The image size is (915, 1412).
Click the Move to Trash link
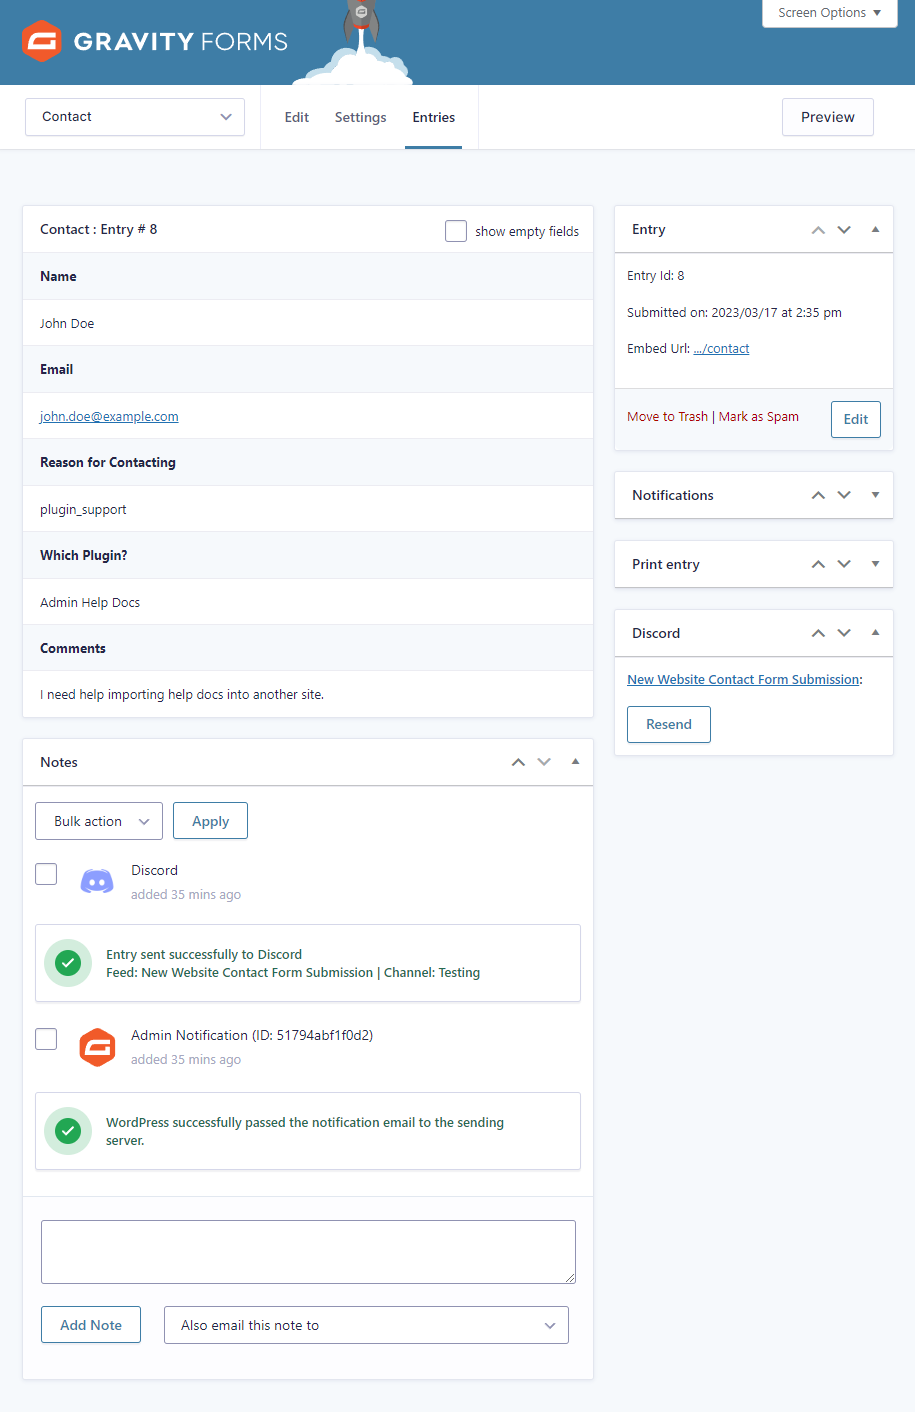pos(667,416)
